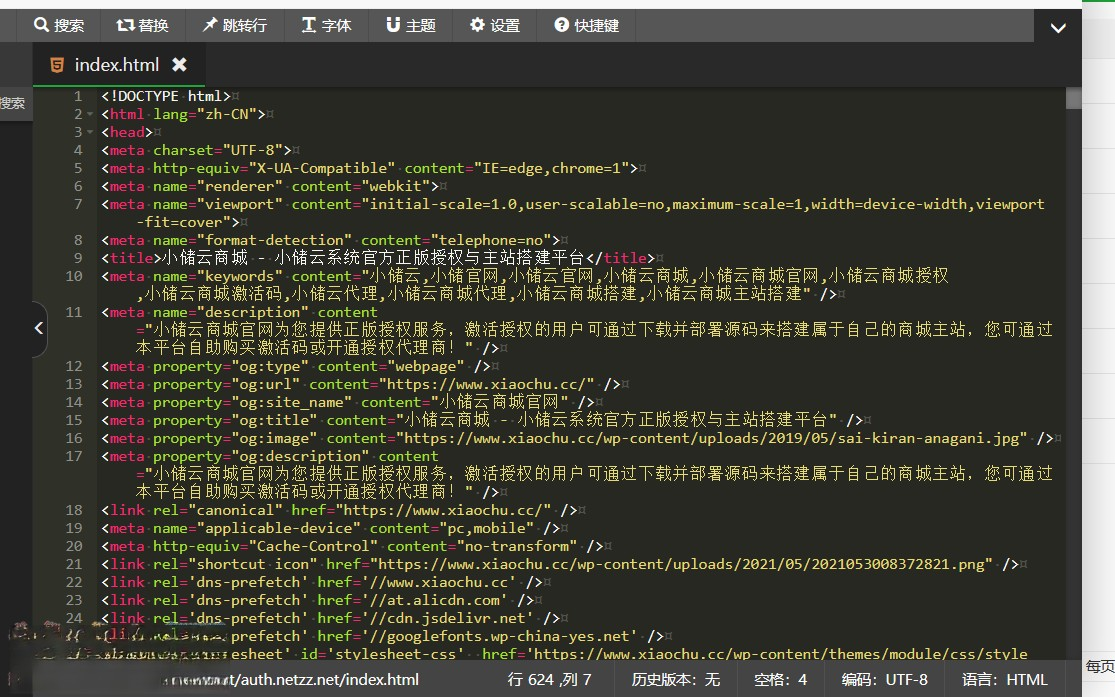1115x697 pixels.
Task: Expand the left side panel arrow
Action: coord(38,328)
